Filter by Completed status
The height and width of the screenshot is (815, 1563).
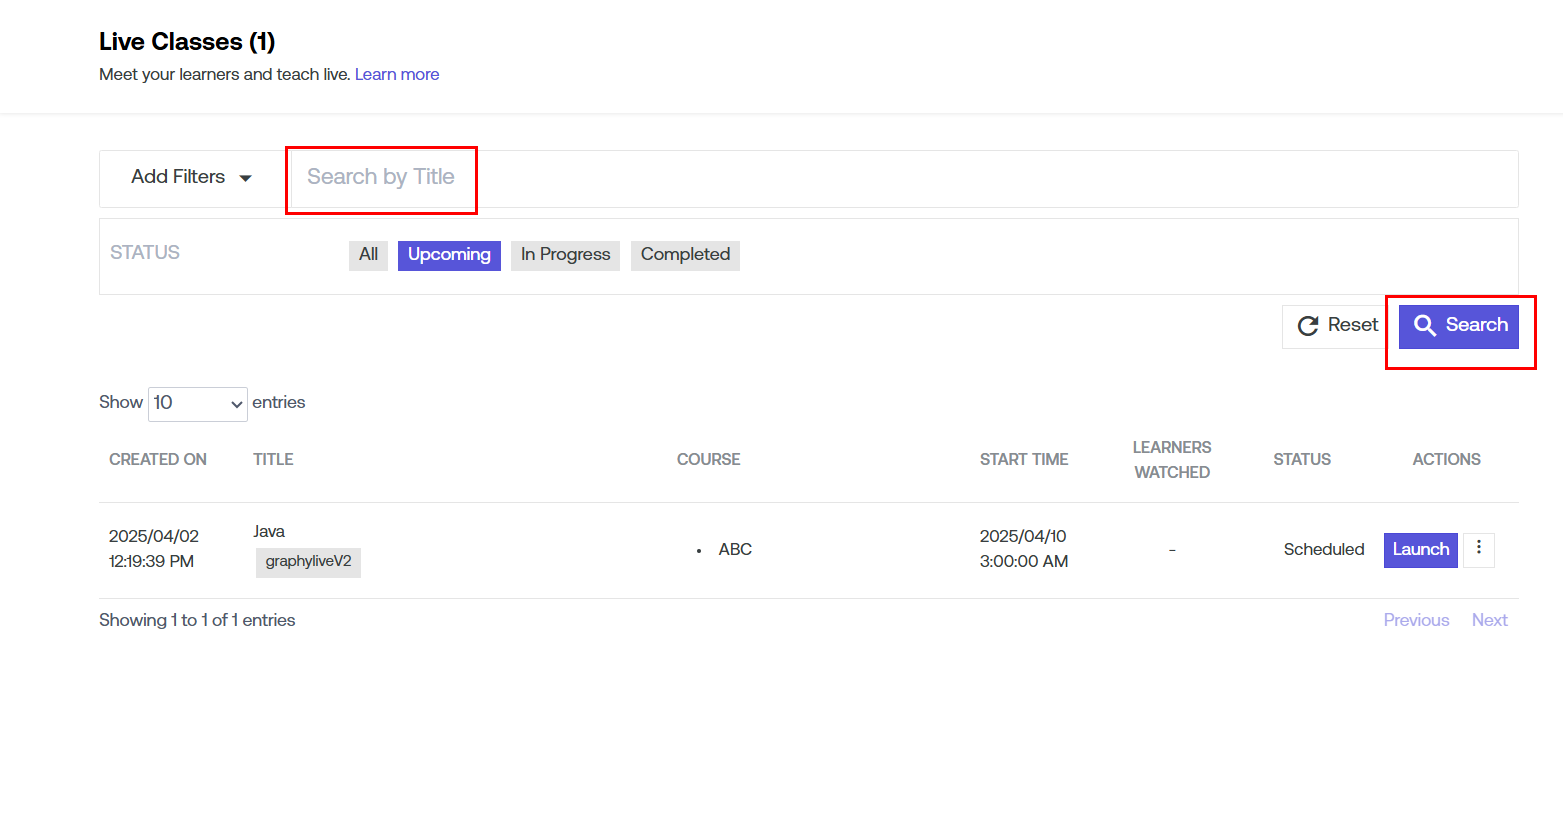[685, 255]
